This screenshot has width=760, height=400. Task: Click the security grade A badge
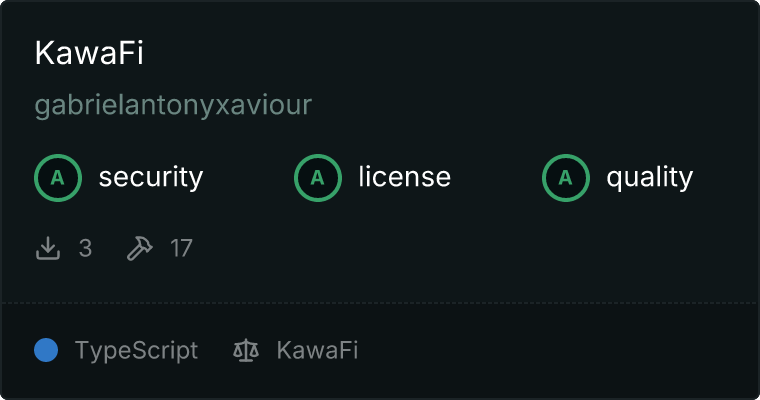[58, 178]
